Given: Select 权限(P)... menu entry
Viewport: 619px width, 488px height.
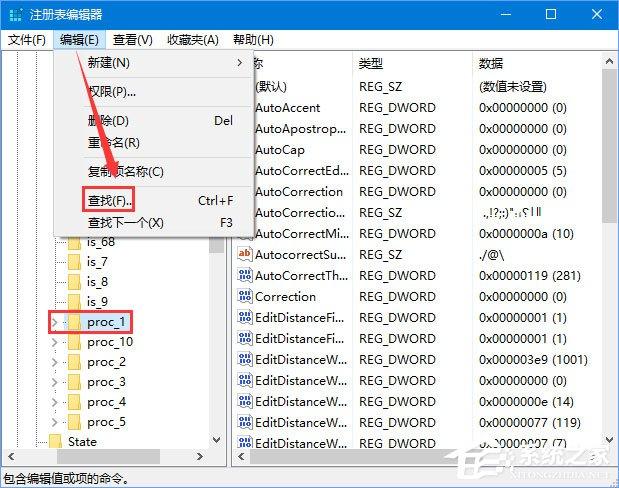Looking at the screenshot, I should pyautogui.click(x=154, y=92).
